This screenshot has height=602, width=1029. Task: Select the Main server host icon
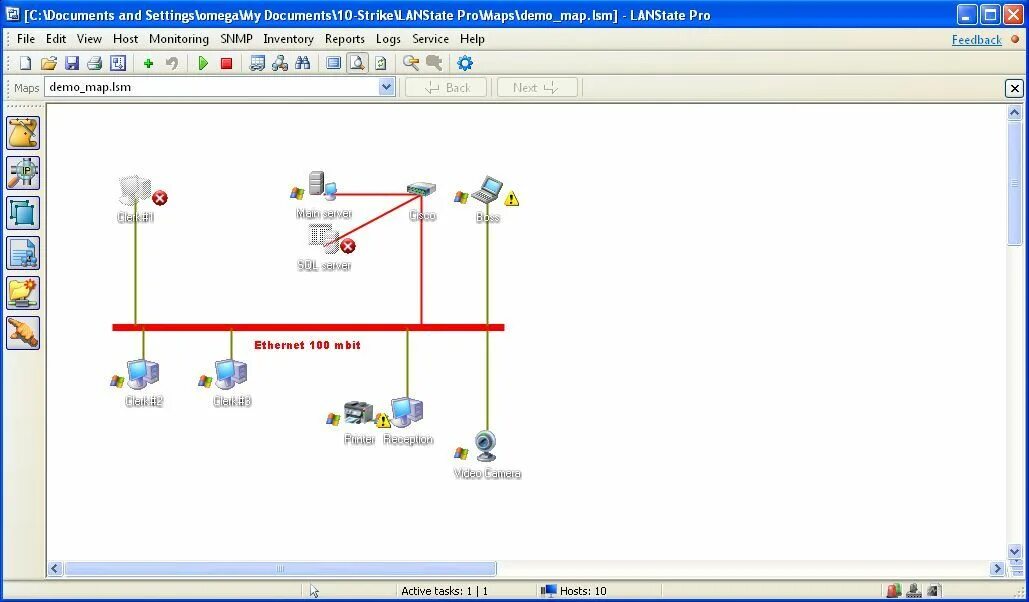322,185
